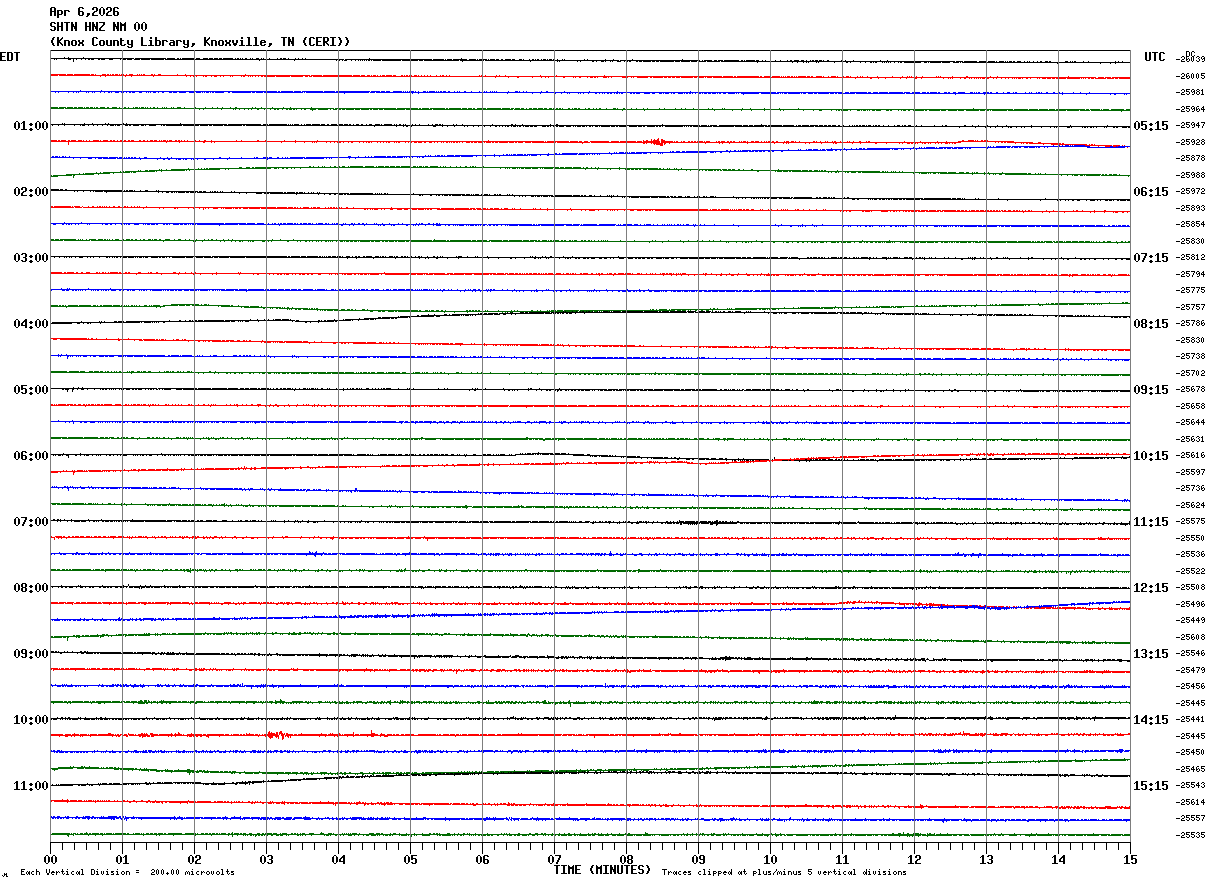Select DC offset value "-26005"
The height and width of the screenshot is (886, 1210).
1191,76
